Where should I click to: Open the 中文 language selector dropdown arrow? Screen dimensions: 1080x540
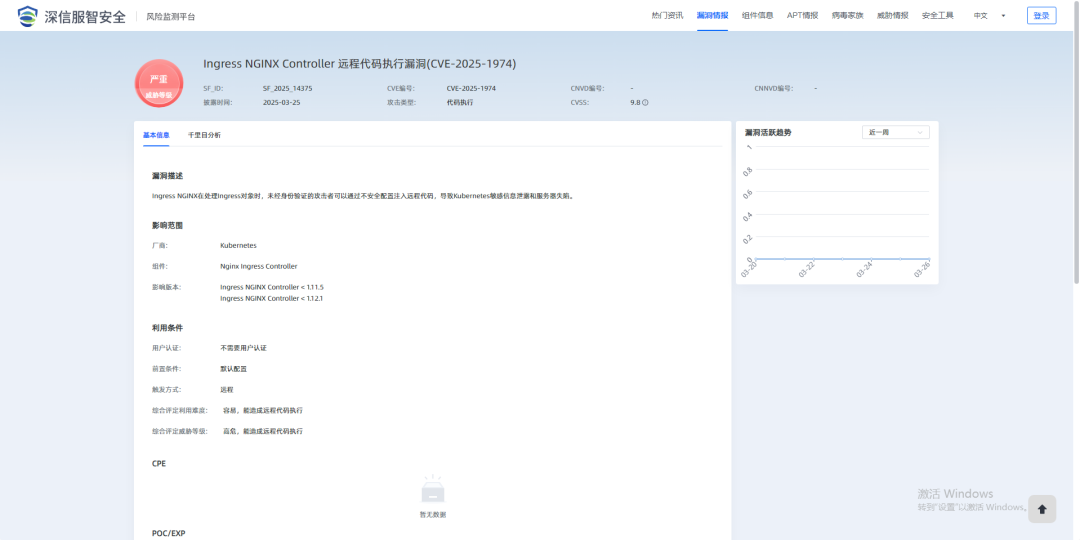point(1003,16)
